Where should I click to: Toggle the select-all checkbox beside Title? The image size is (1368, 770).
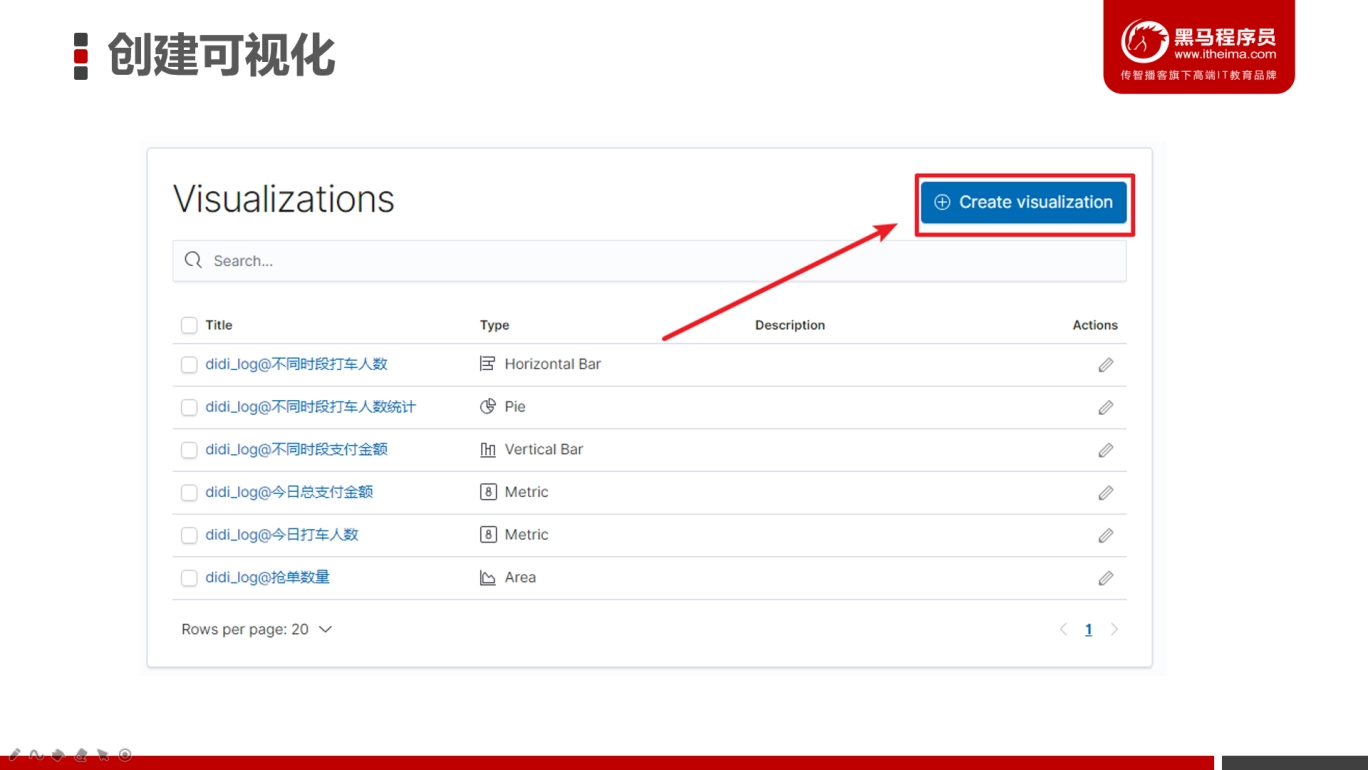pyautogui.click(x=189, y=325)
